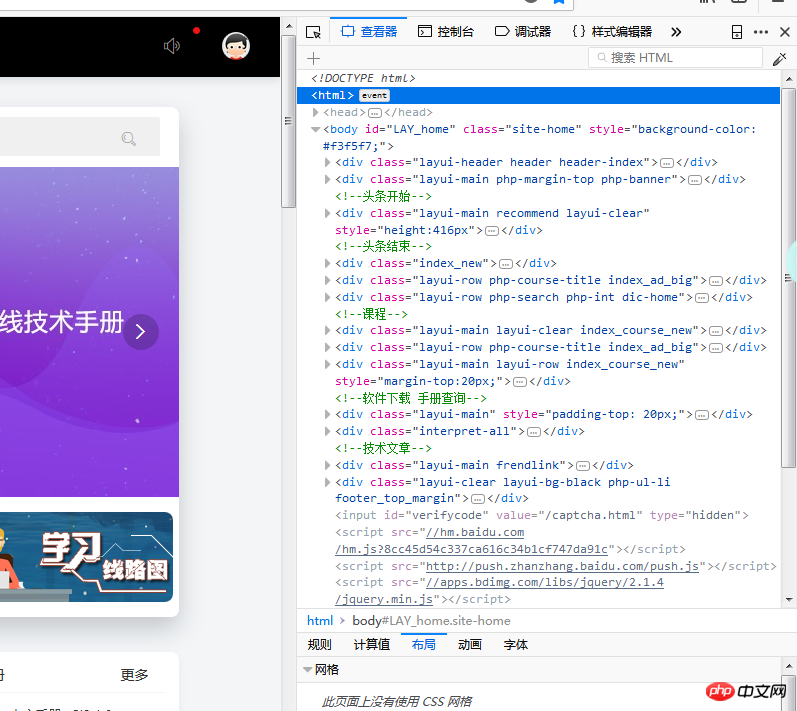Click the banner next arrow button
The width and height of the screenshot is (797, 711).
point(141,332)
